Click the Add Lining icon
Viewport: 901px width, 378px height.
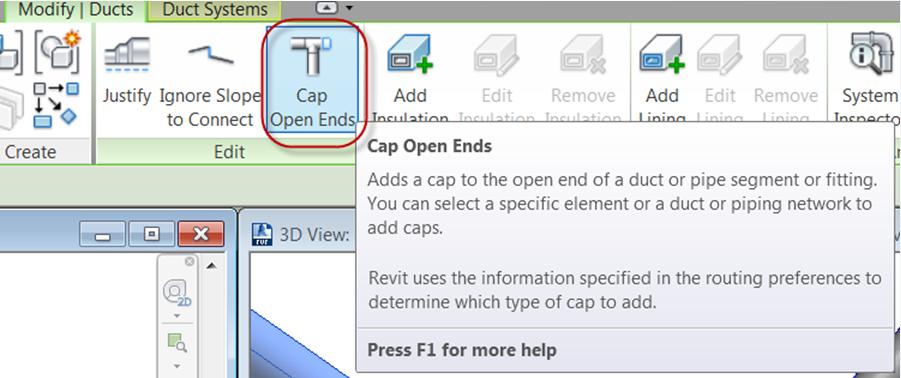pos(661,55)
